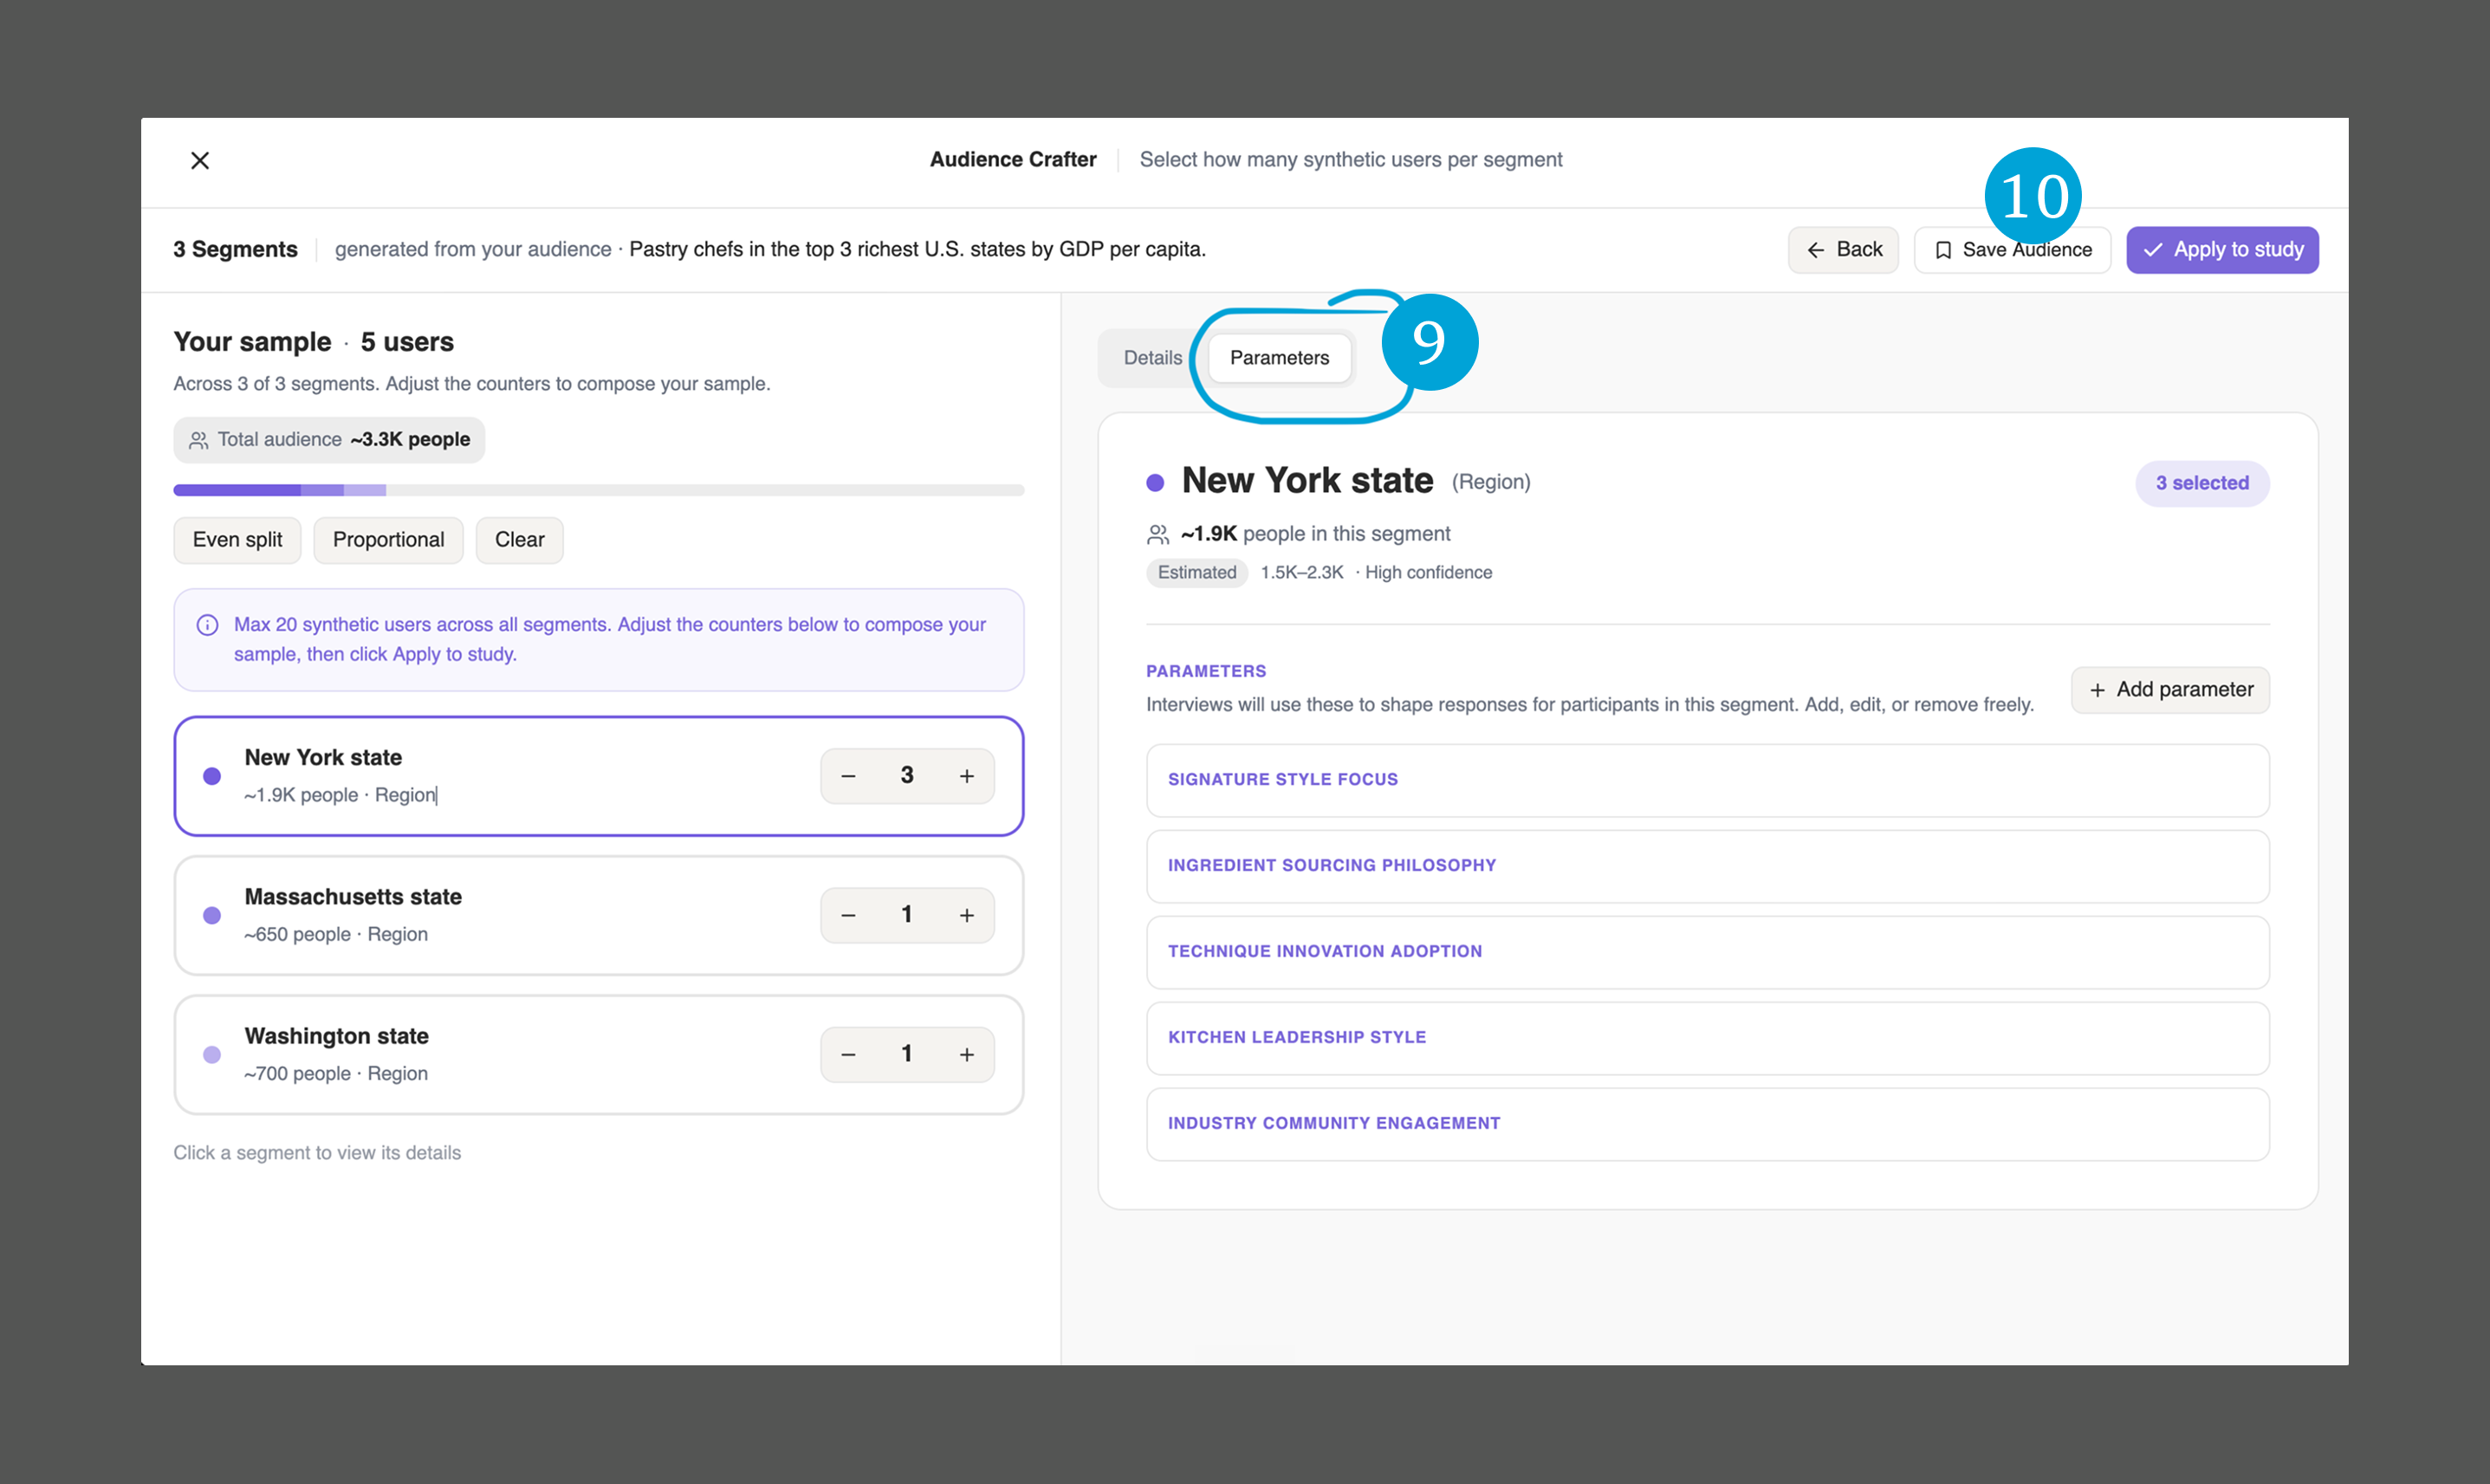Screen dimensions: 2490x1484
Task: Increase Massachusetts state user count
Action: (967, 915)
